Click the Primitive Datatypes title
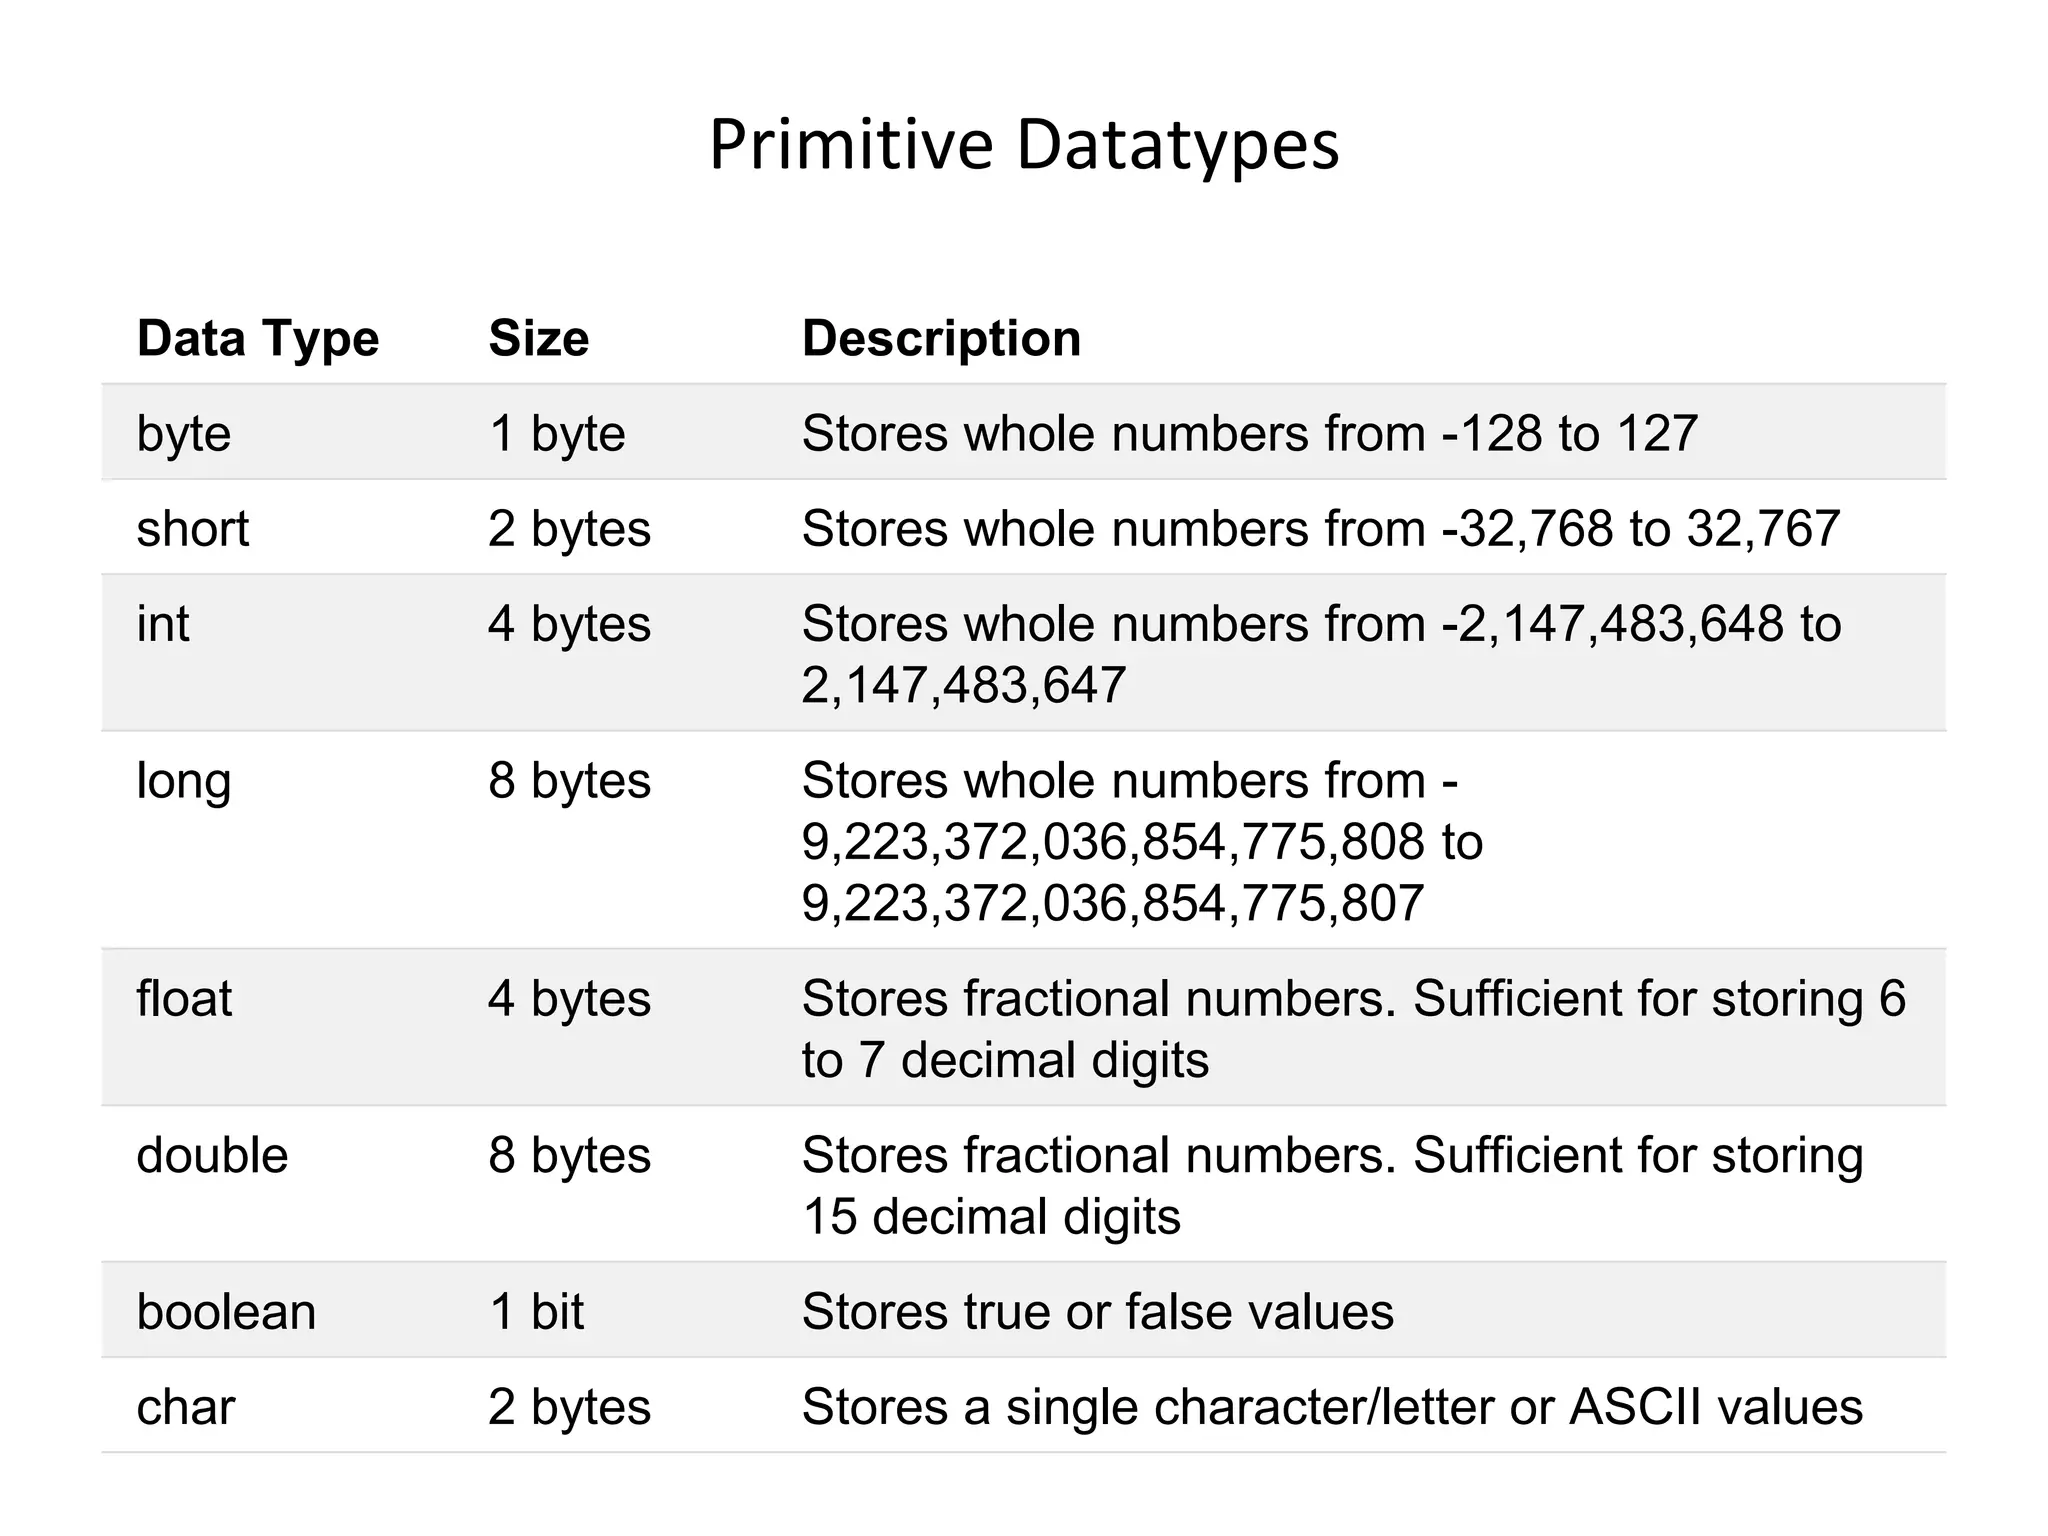 (1023, 146)
